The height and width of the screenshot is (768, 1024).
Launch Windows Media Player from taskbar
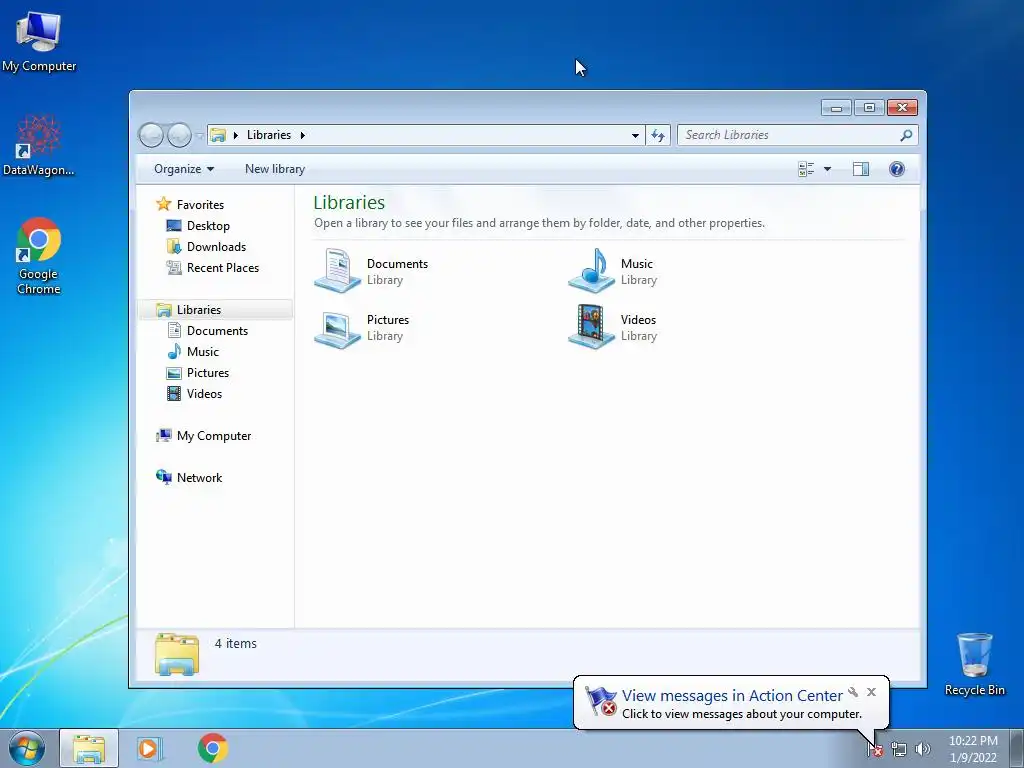tap(150, 748)
